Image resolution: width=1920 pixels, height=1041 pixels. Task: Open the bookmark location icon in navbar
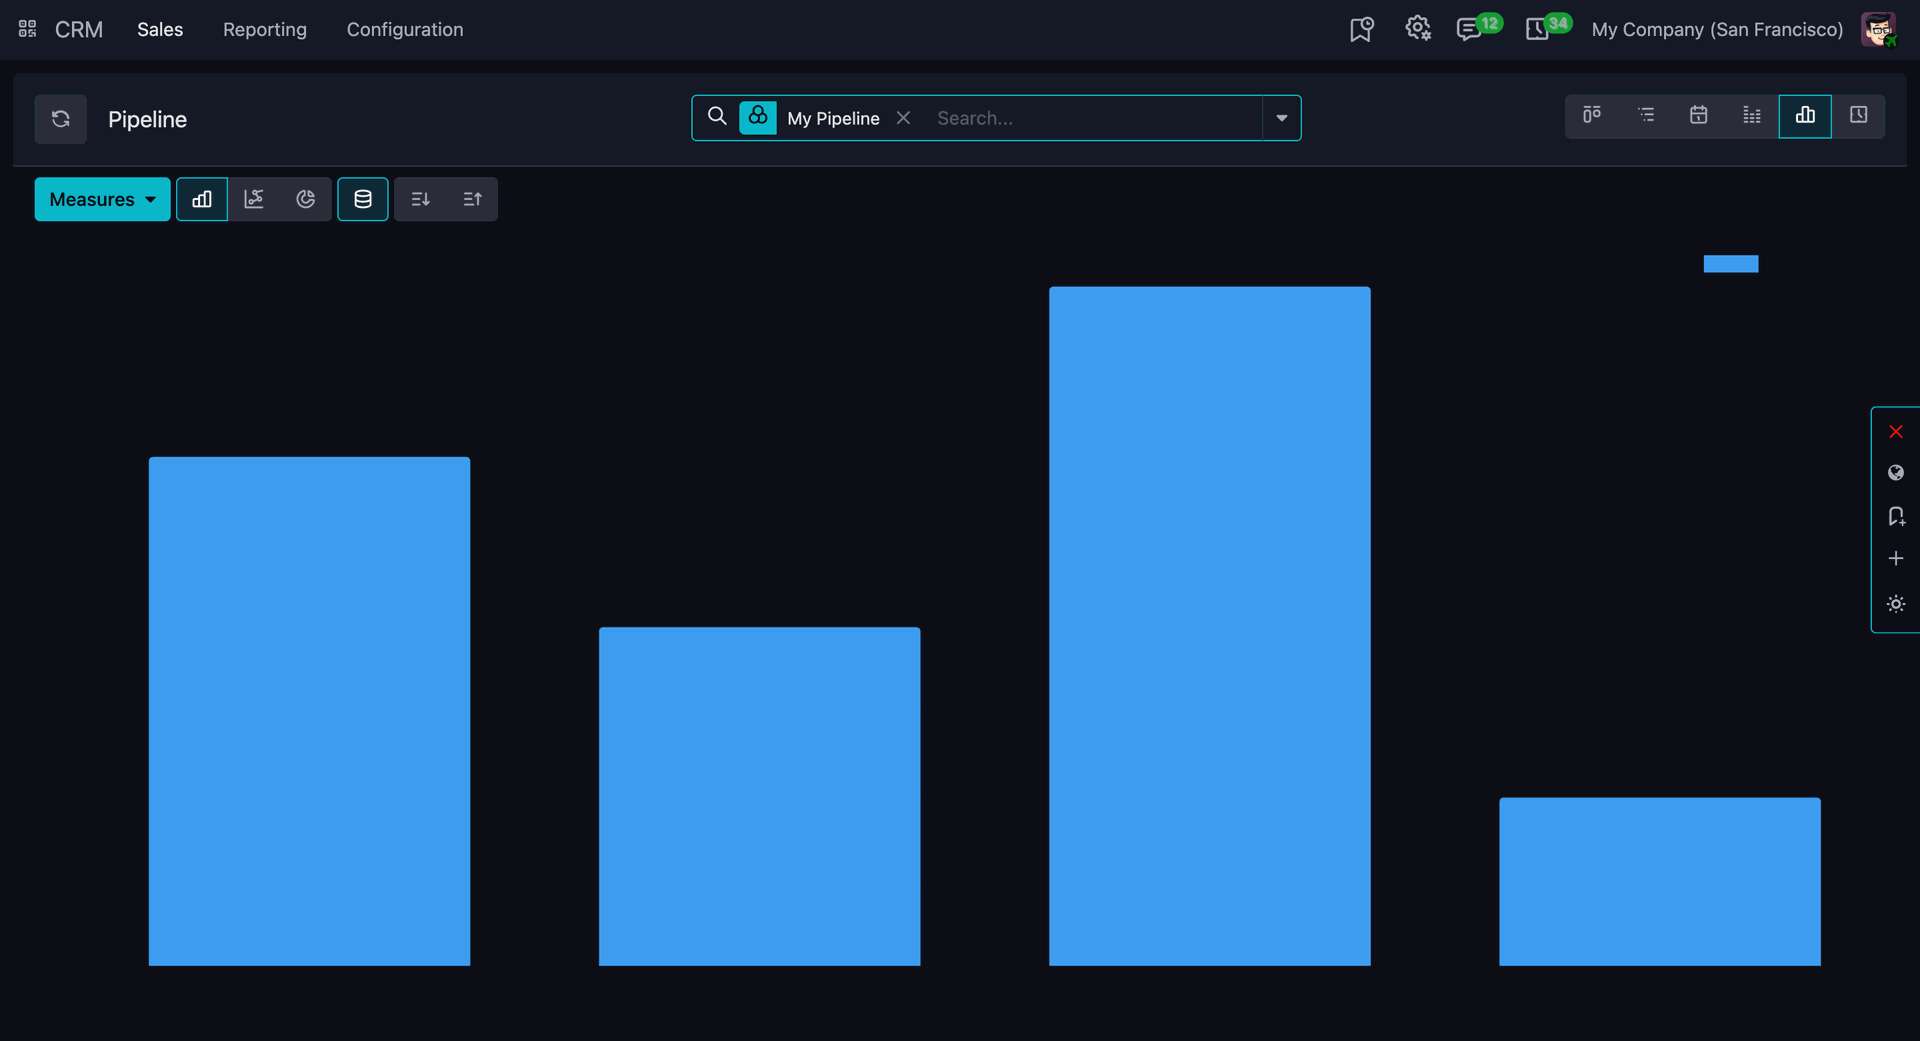pos(1361,29)
